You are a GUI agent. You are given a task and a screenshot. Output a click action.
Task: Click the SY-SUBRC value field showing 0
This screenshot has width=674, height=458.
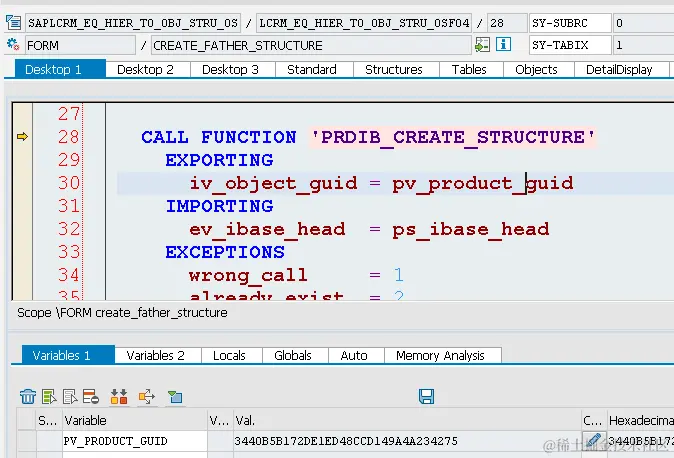click(x=643, y=23)
